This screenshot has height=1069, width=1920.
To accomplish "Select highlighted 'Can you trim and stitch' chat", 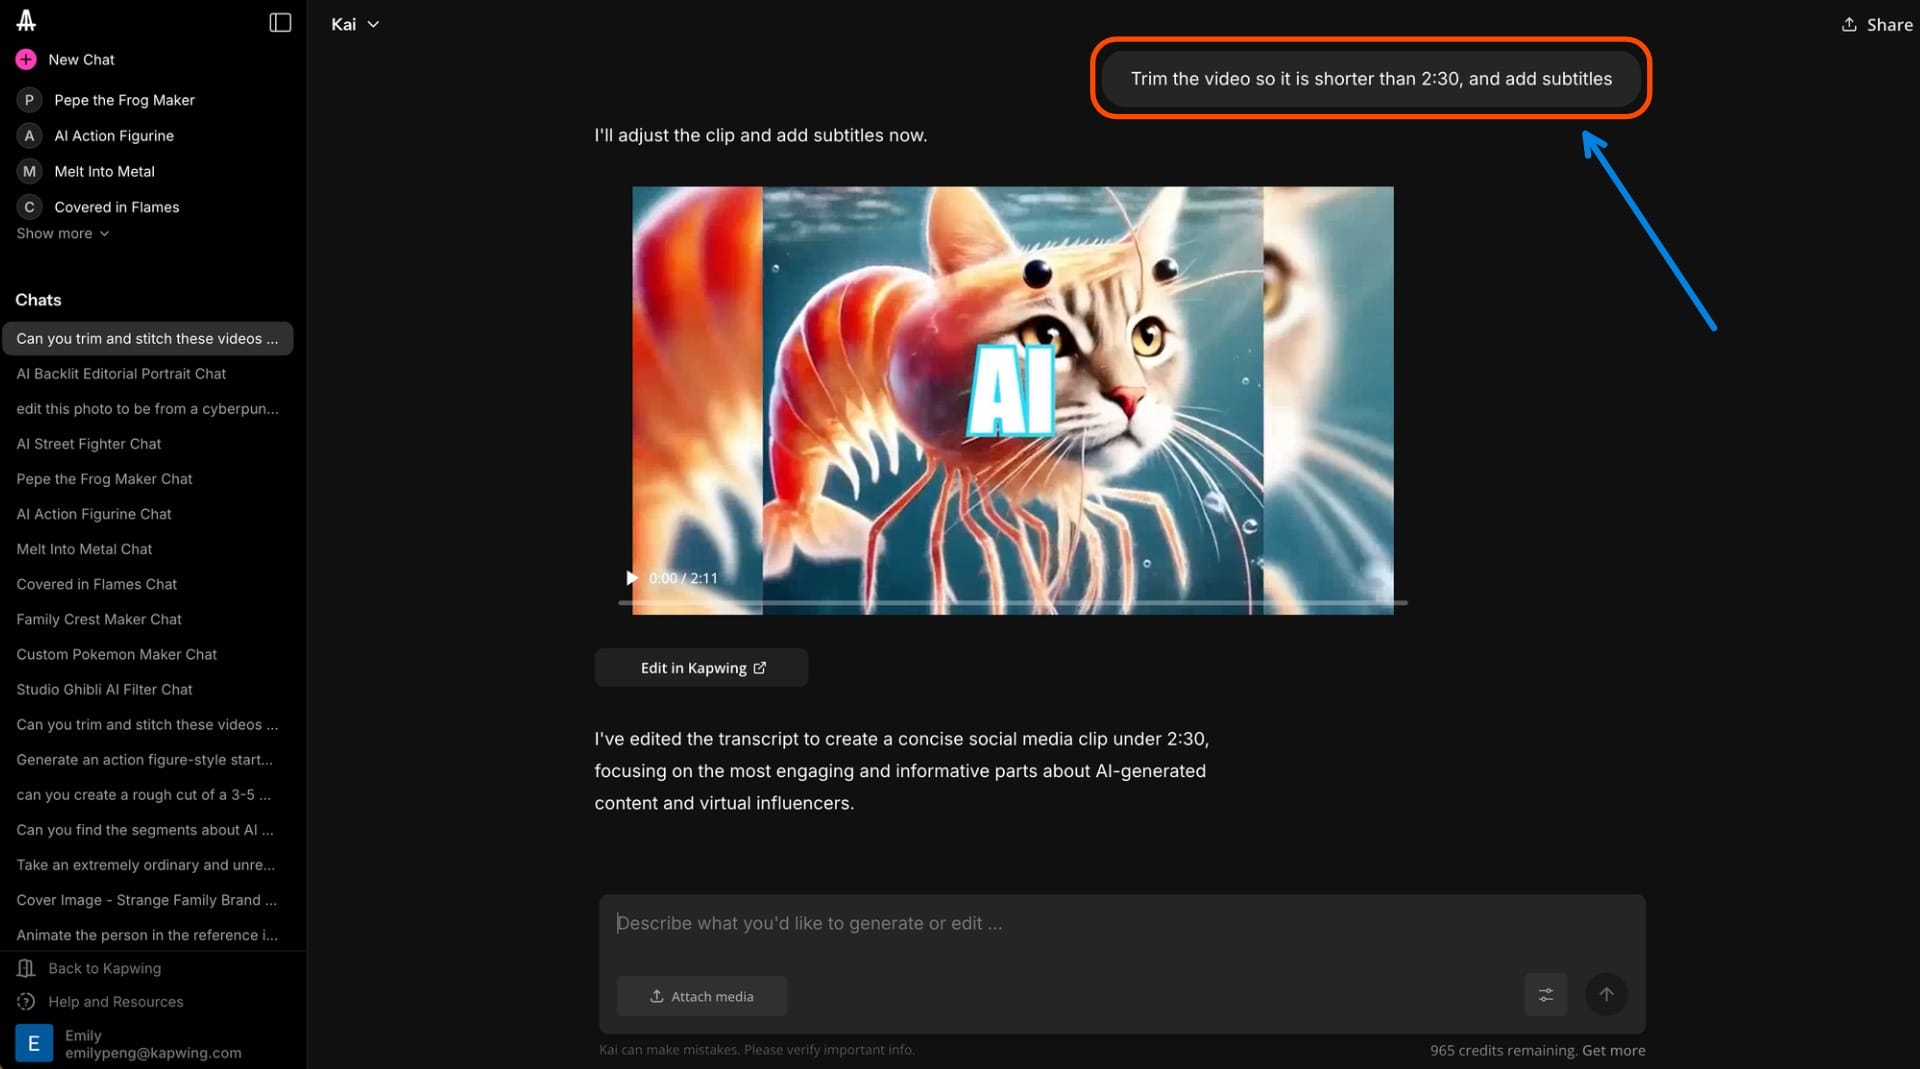I will click(148, 338).
